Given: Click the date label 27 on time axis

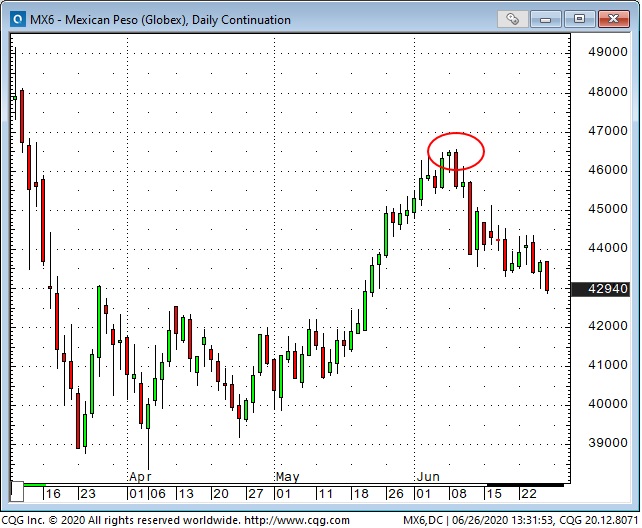Looking at the screenshot, I should pos(256,494).
